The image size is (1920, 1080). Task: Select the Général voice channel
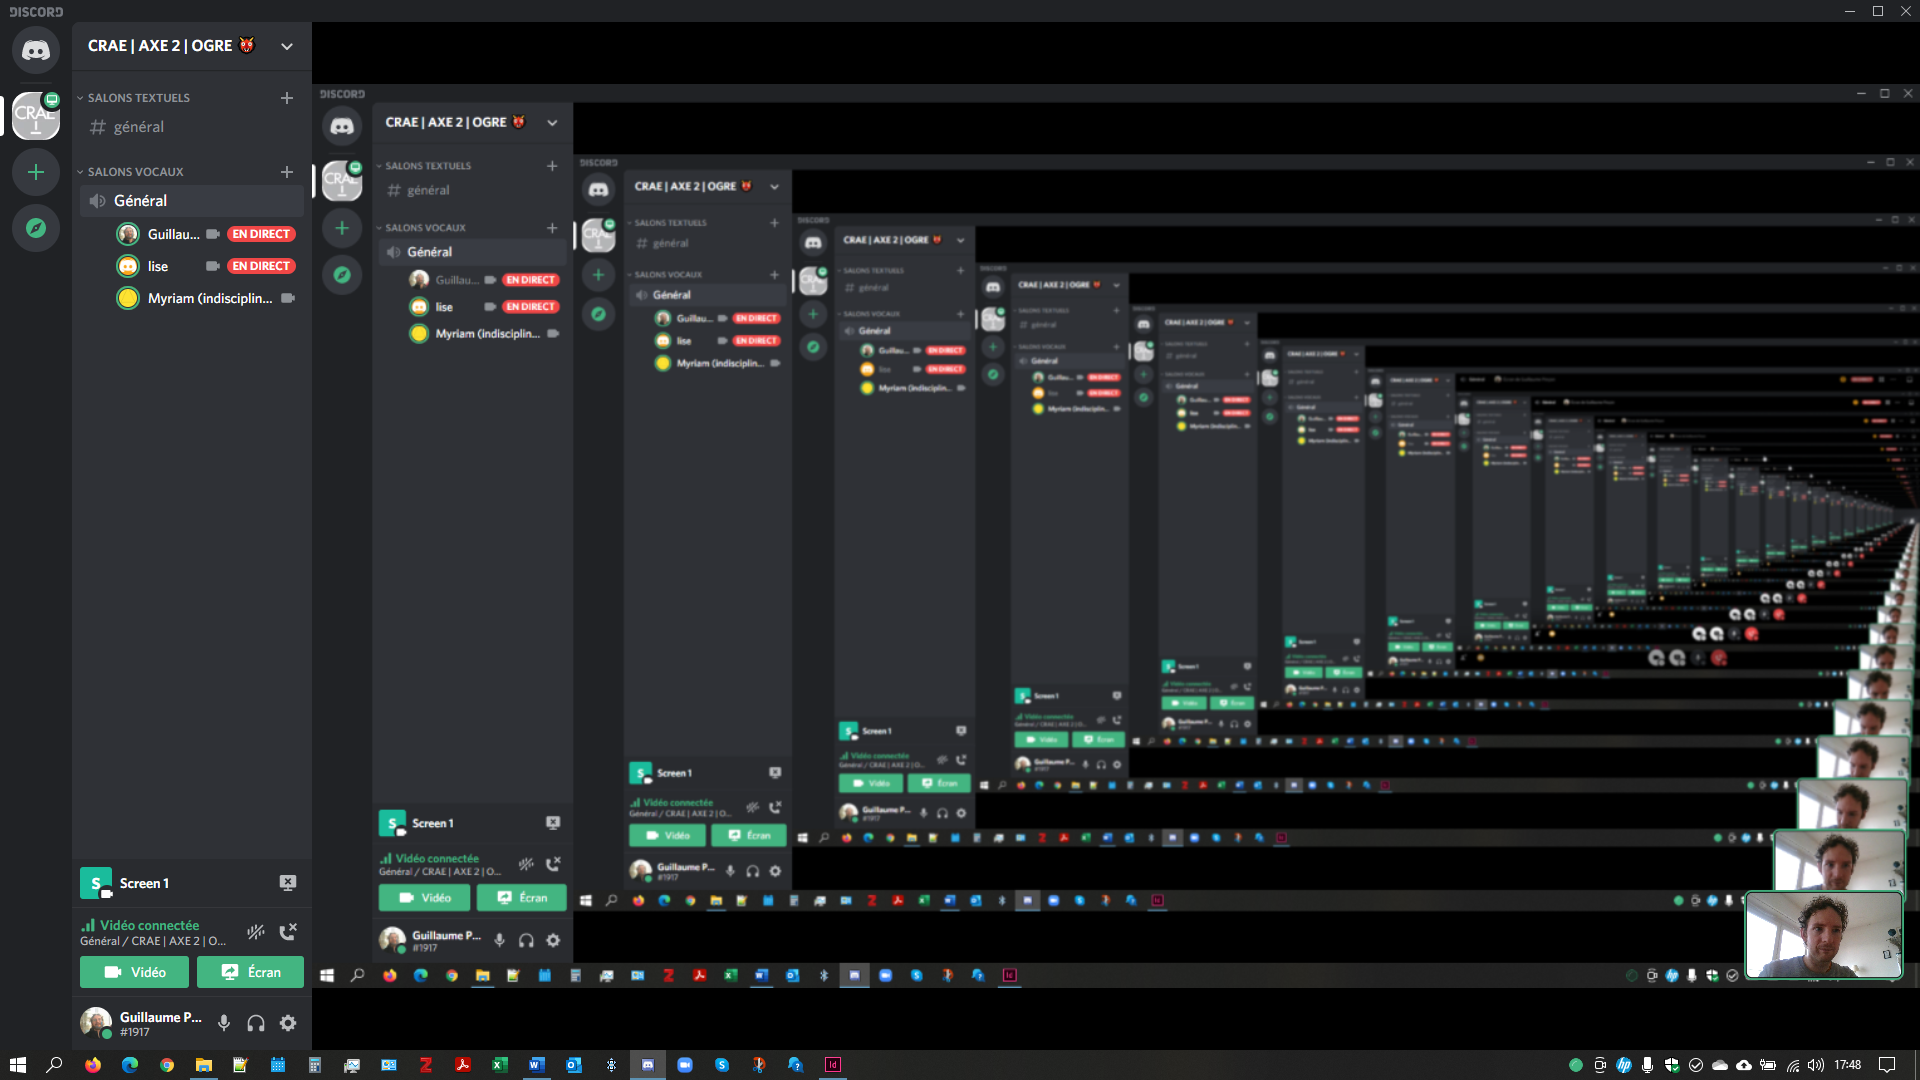pos(140,201)
